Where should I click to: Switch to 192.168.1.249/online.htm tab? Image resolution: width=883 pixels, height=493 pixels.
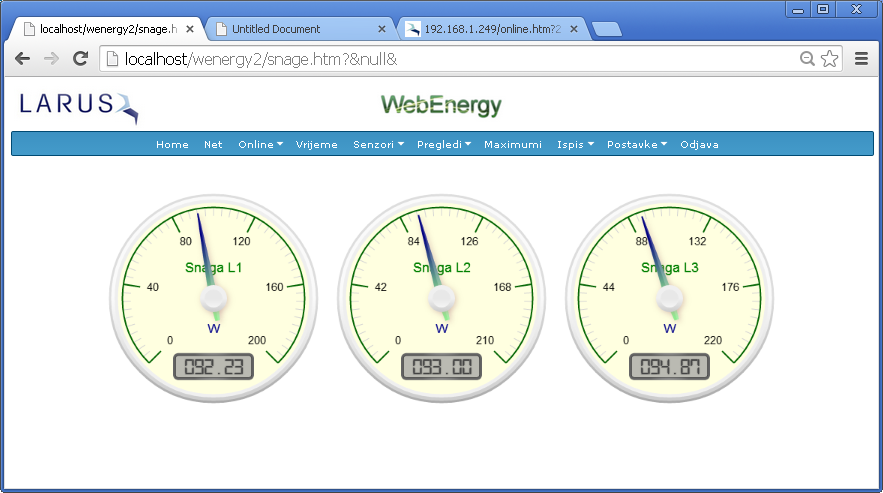point(490,29)
